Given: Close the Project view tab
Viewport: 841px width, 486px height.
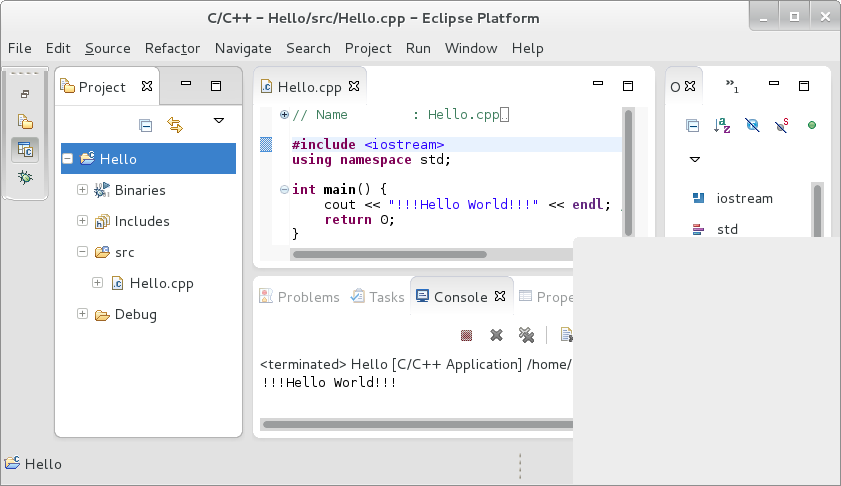Looking at the screenshot, I should pos(147,86).
